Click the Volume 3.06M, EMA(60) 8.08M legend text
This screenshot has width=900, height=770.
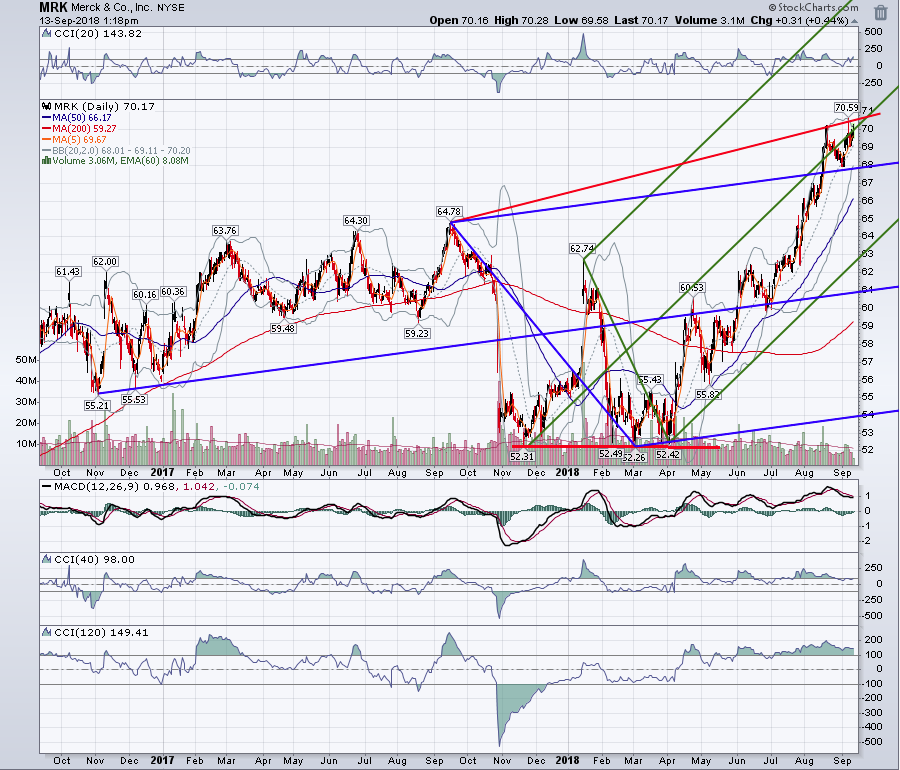[x=121, y=161]
